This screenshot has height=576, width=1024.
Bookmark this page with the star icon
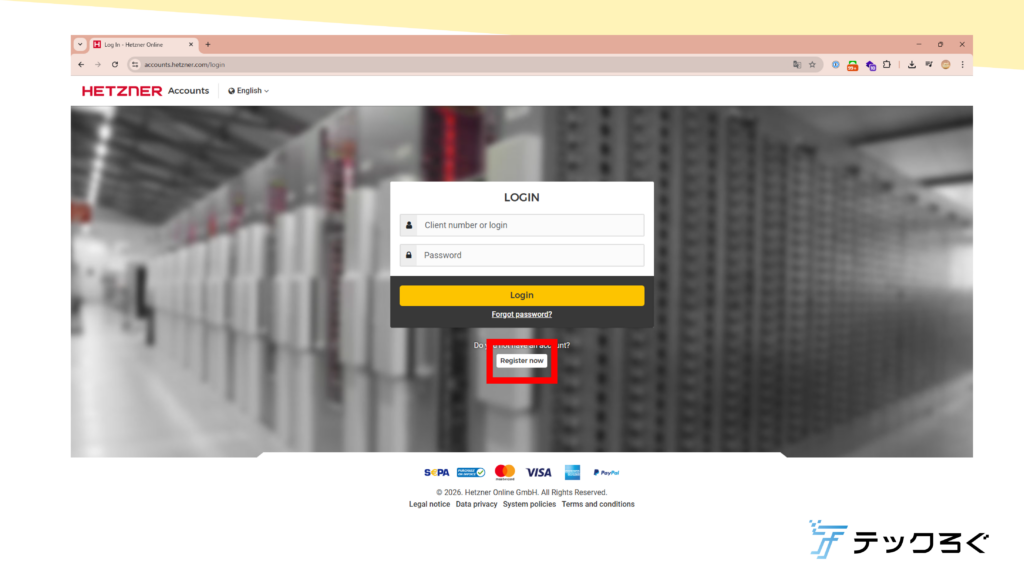pos(812,64)
